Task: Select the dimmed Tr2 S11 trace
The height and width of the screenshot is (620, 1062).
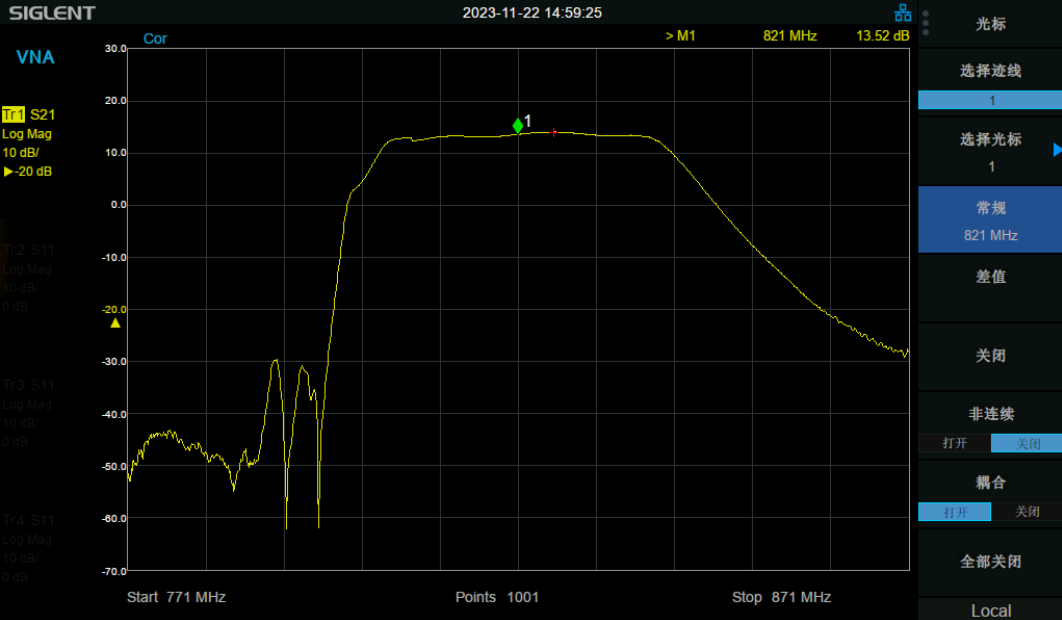Action: pos(28,250)
